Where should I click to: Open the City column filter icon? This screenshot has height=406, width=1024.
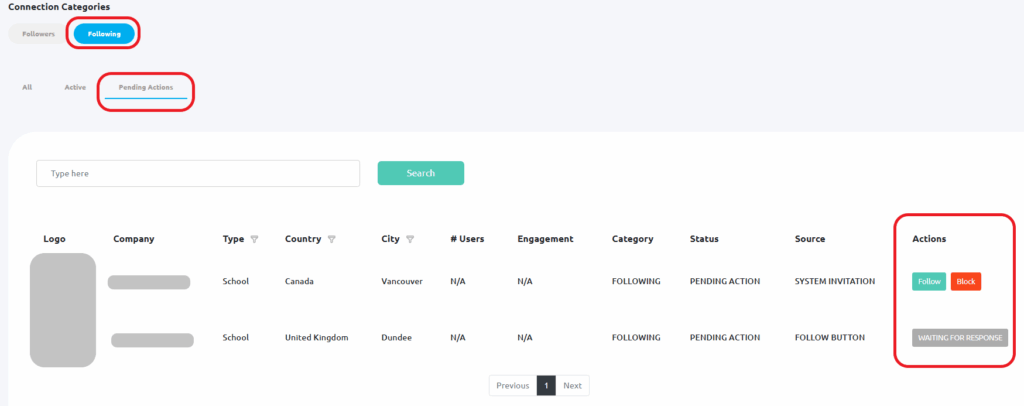(410, 239)
